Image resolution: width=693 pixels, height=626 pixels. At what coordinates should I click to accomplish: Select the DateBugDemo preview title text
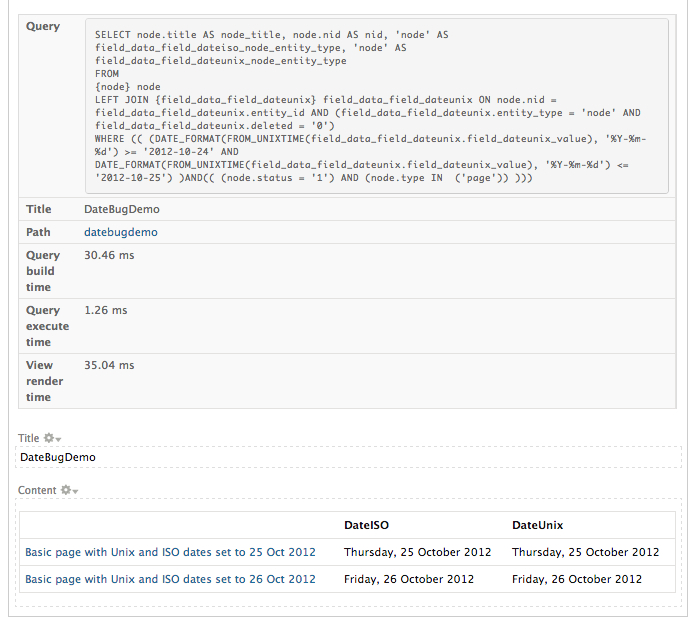coord(58,457)
